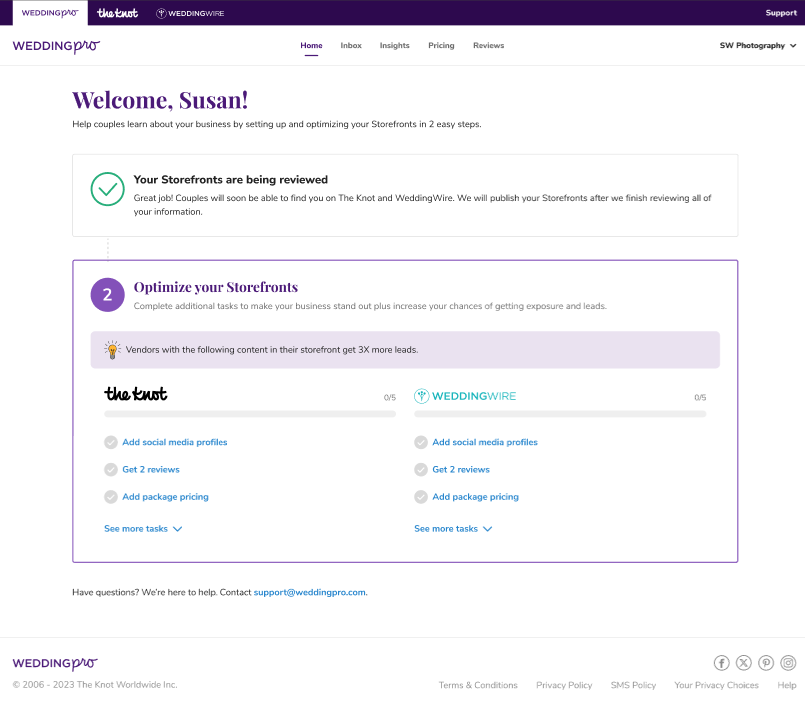
Task: Click the WeddingPro logo in header
Action: [56, 46]
